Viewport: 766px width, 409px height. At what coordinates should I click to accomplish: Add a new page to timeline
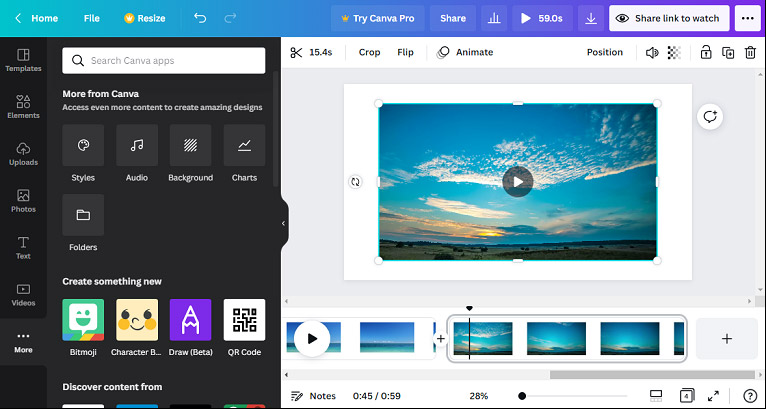click(727, 339)
